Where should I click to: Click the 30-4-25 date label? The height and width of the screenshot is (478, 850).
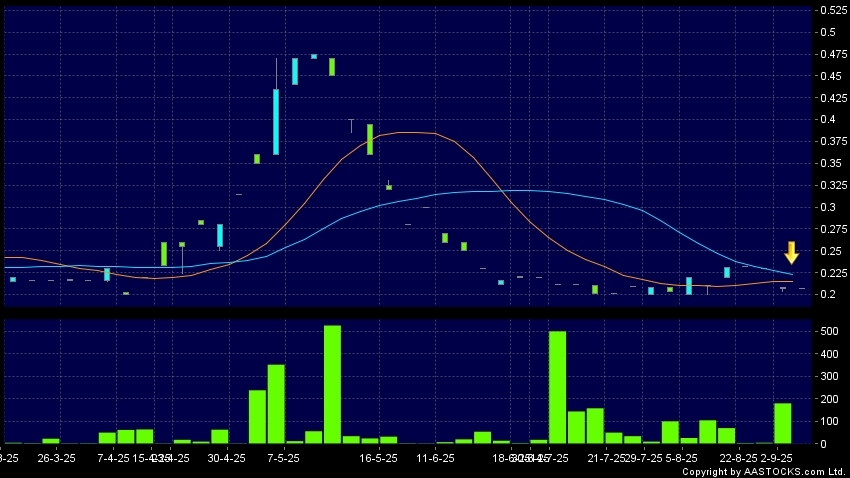(x=226, y=458)
